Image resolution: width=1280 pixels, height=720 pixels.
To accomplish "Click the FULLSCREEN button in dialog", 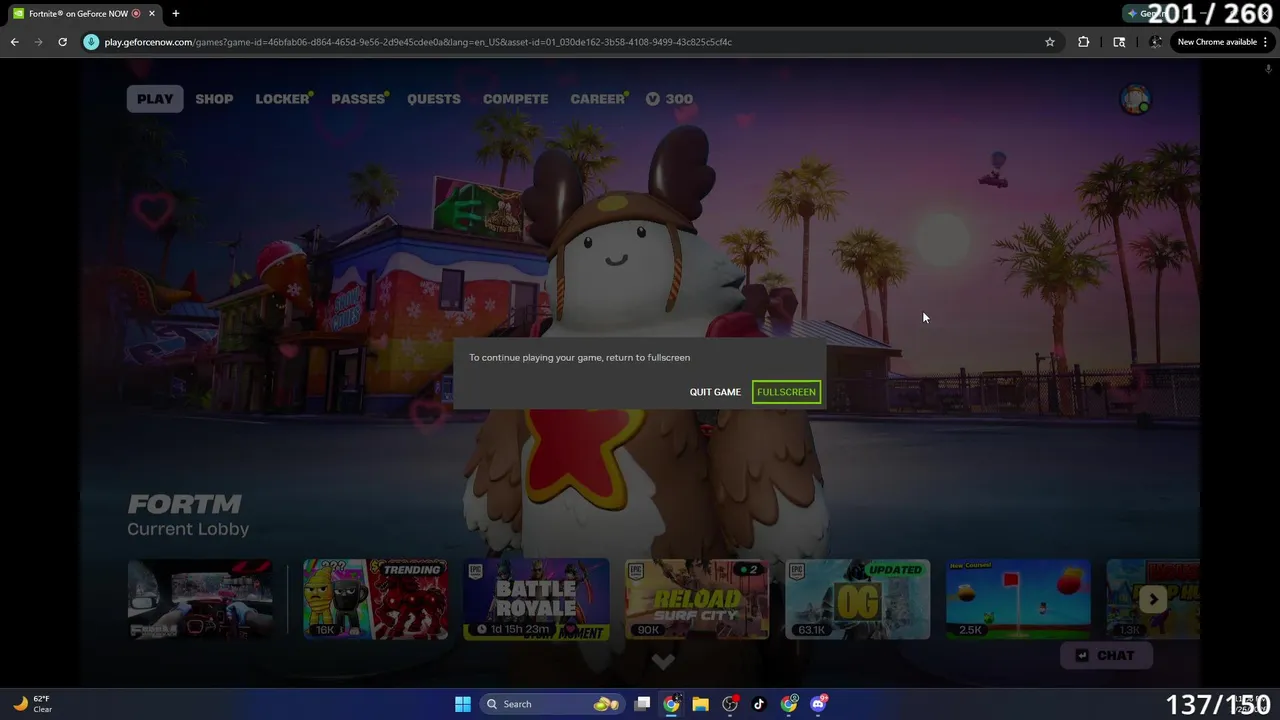I will tap(786, 392).
